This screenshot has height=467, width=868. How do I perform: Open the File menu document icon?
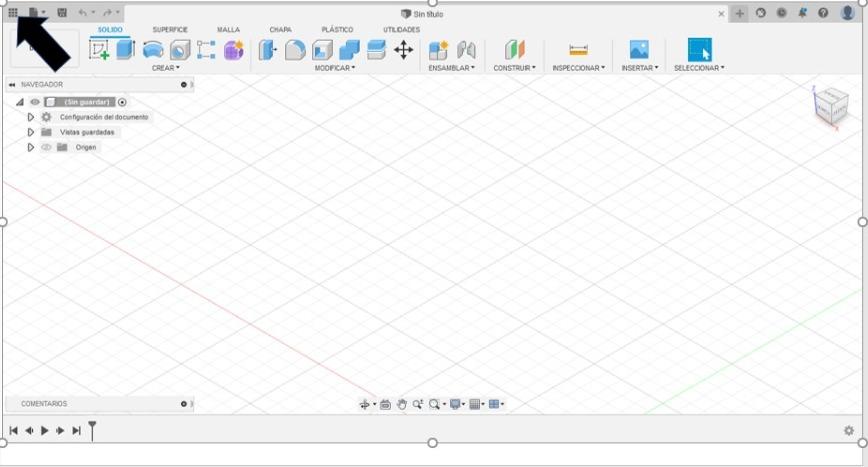[x=34, y=12]
